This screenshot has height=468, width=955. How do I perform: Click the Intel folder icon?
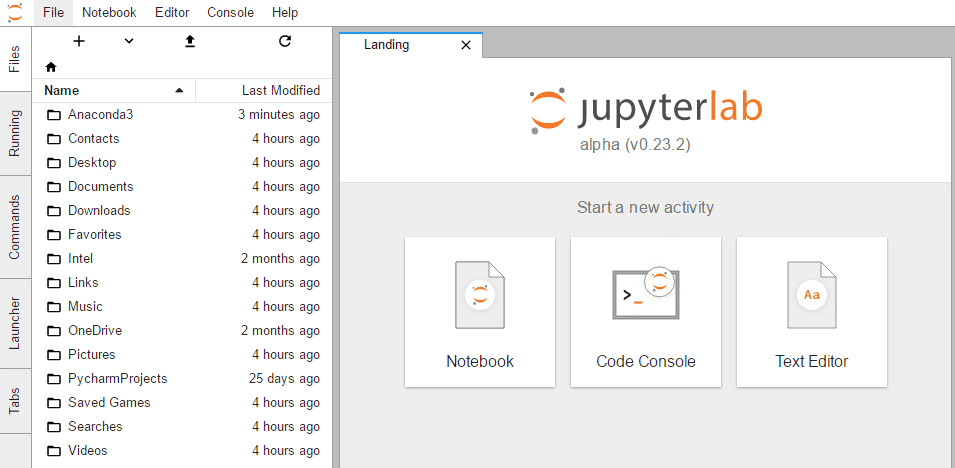(55, 259)
